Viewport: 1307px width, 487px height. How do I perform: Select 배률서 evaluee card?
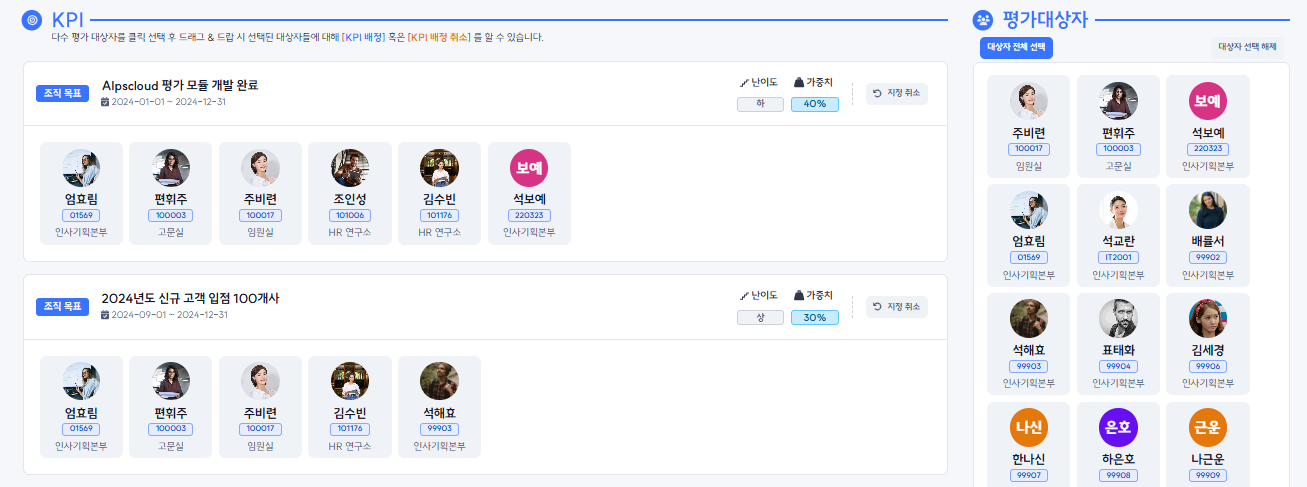pos(1207,236)
